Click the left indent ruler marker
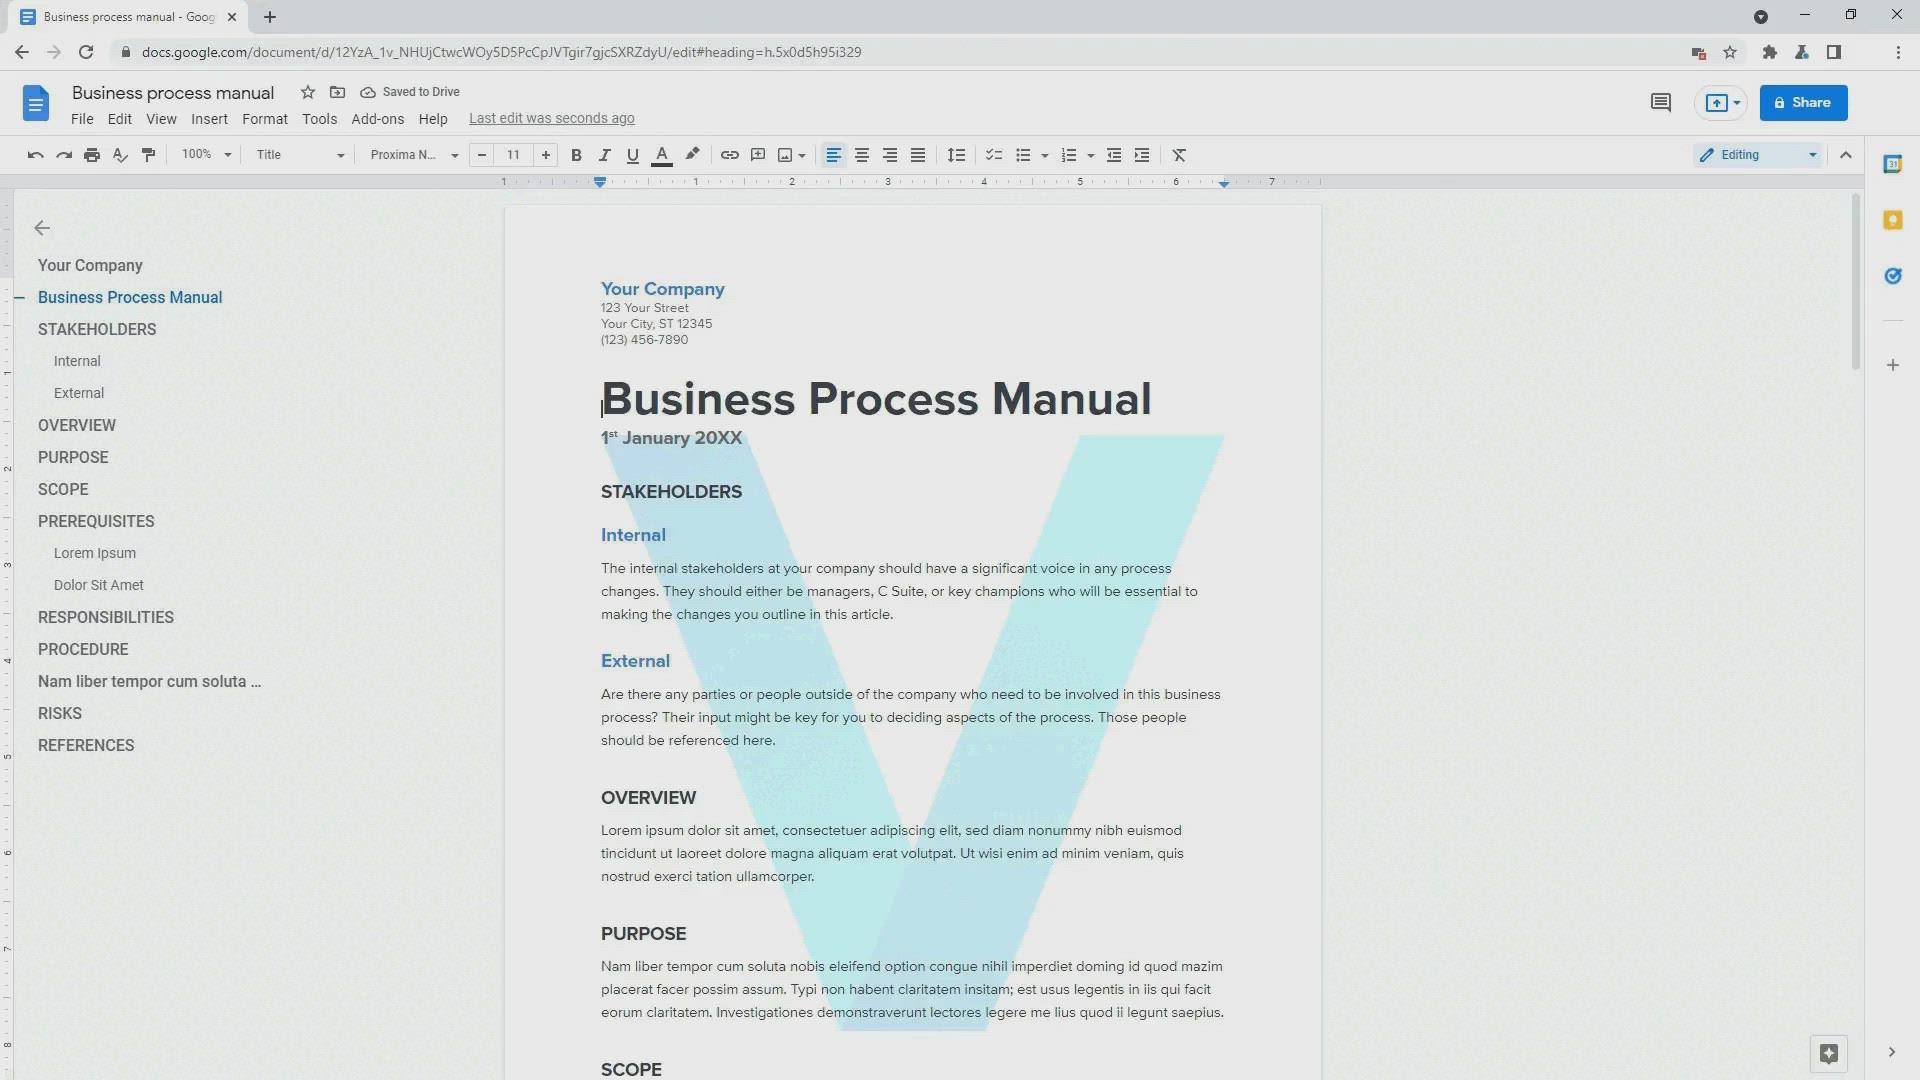The width and height of the screenshot is (1920, 1080). 600,183
